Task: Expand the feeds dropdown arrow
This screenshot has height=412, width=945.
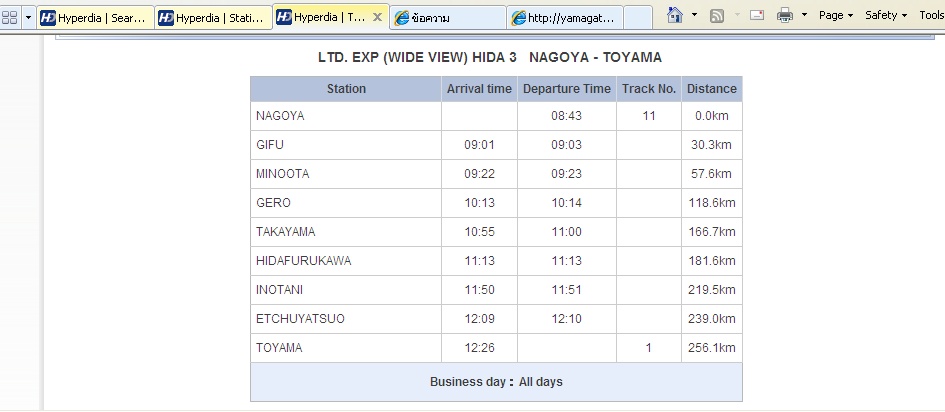Action: (x=737, y=15)
